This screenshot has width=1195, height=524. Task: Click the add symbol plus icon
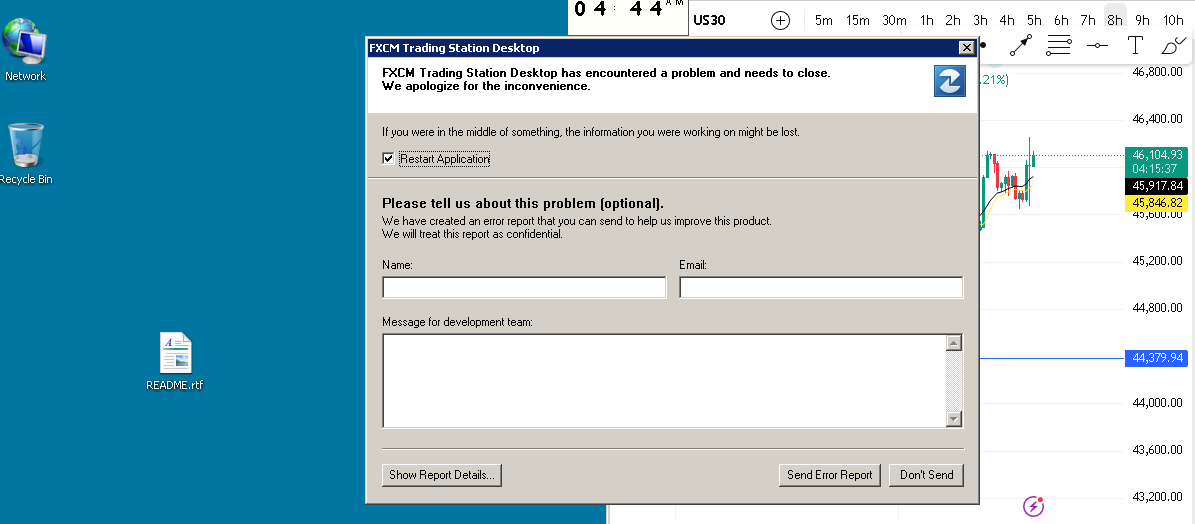point(780,20)
